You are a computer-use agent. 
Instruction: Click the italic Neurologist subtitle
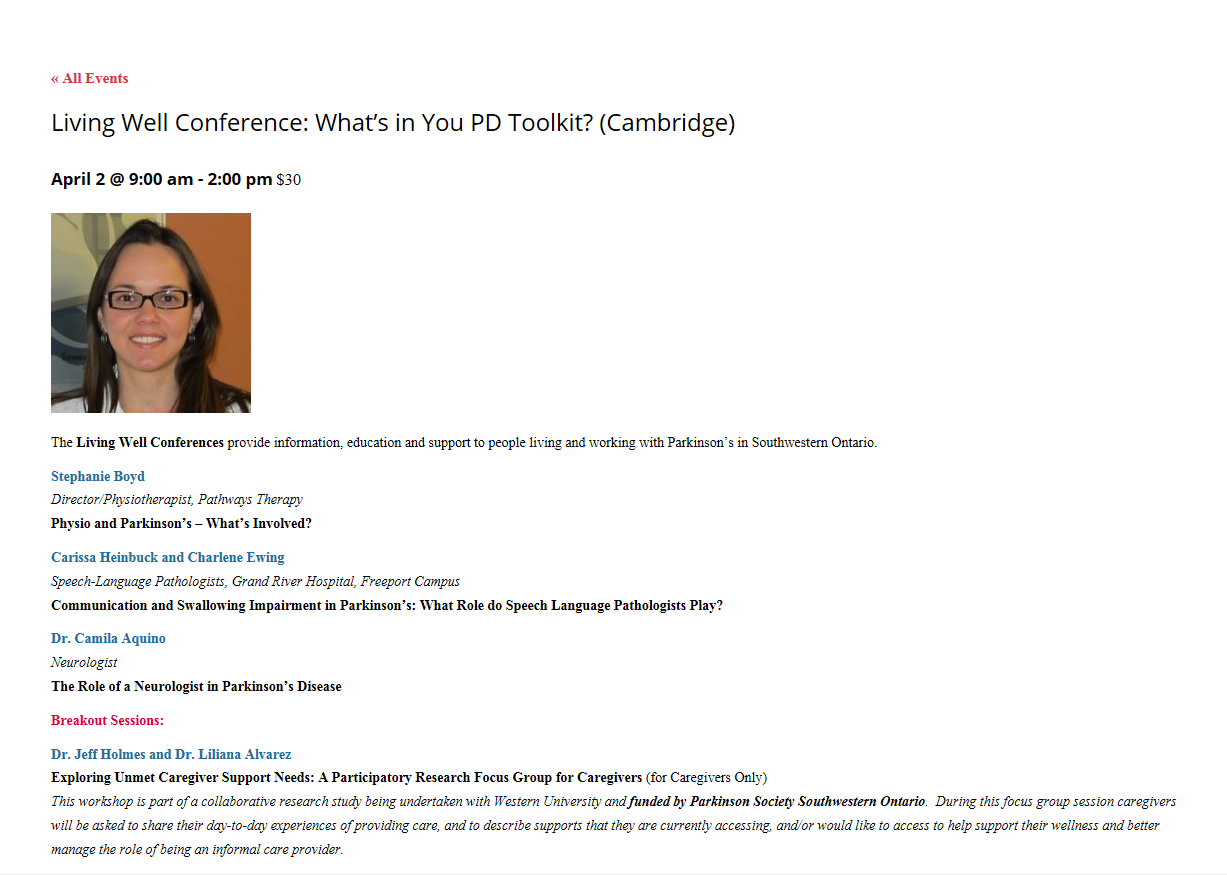pyautogui.click(x=84, y=662)
